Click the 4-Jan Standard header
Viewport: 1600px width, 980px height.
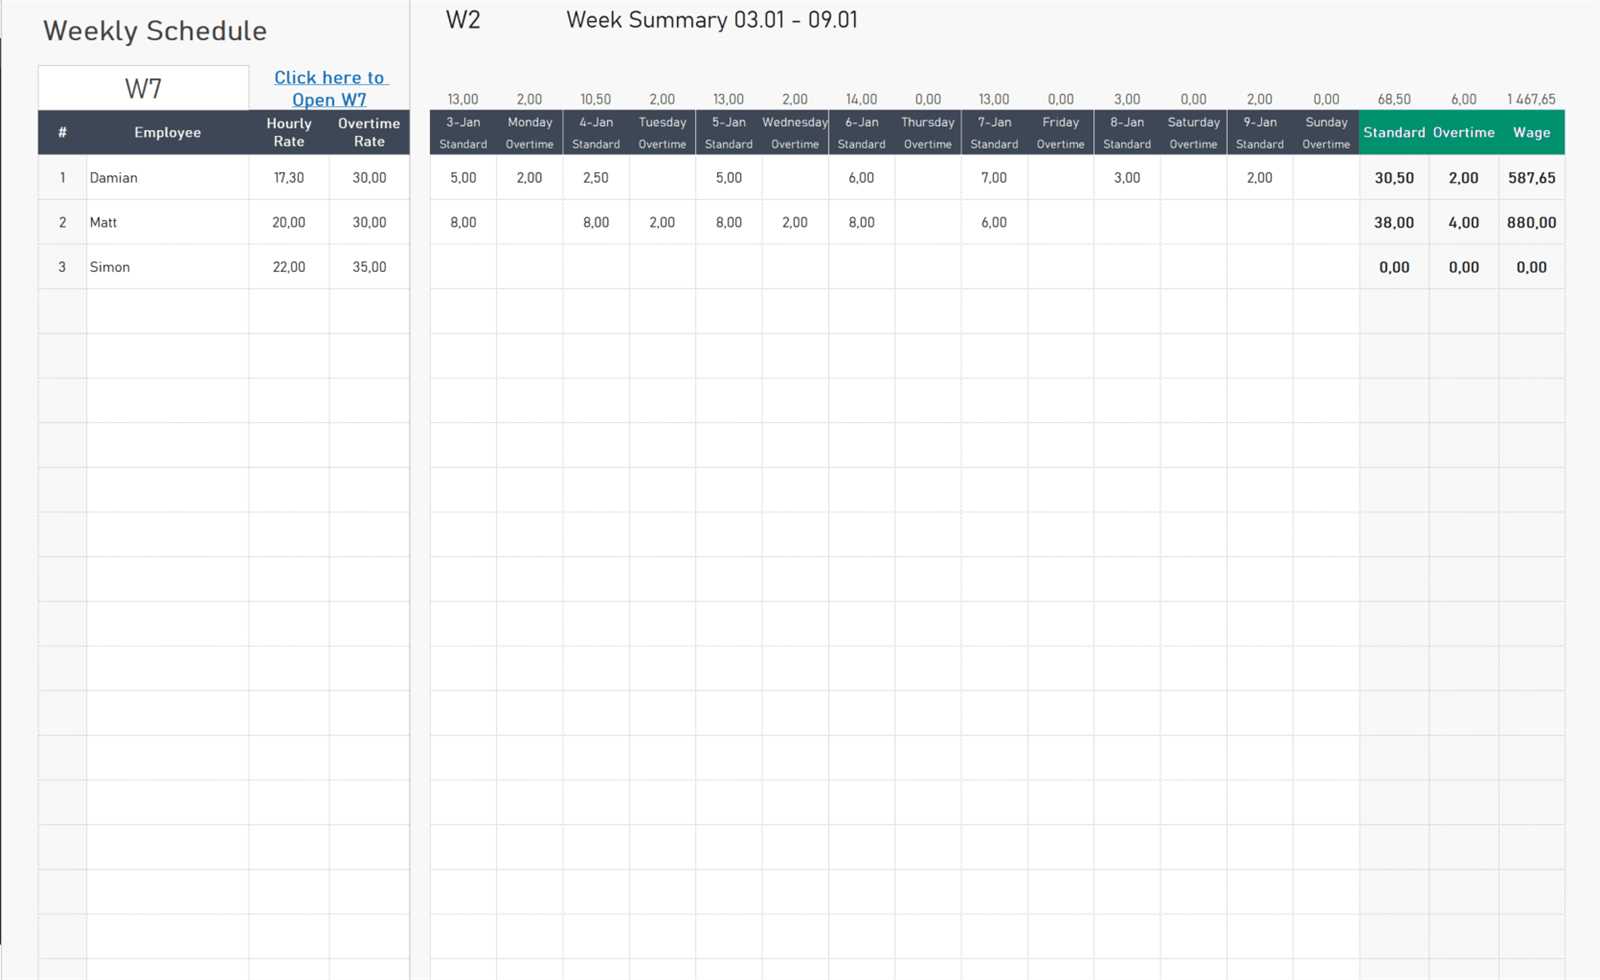tap(596, 132)
